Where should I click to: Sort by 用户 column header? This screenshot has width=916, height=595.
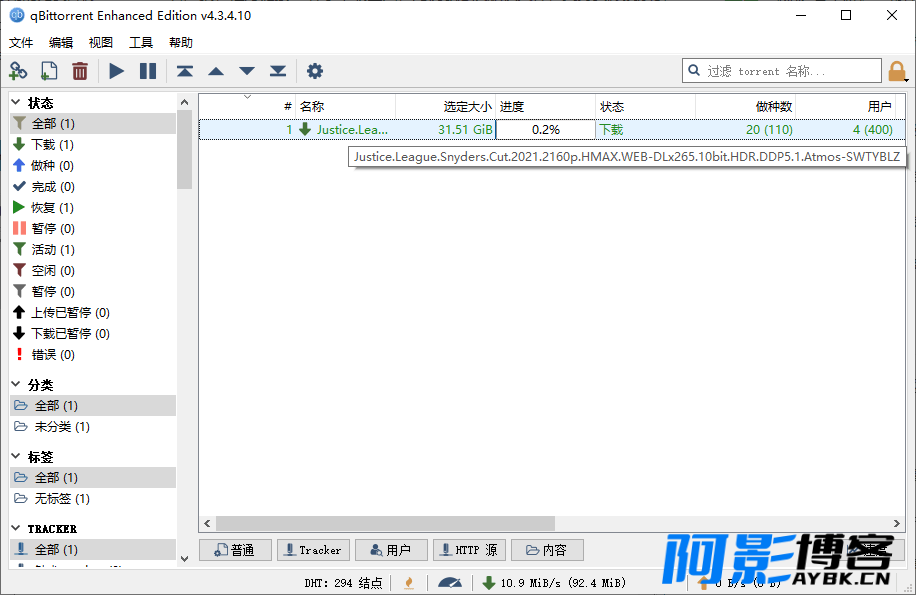(x=845, y=106)
